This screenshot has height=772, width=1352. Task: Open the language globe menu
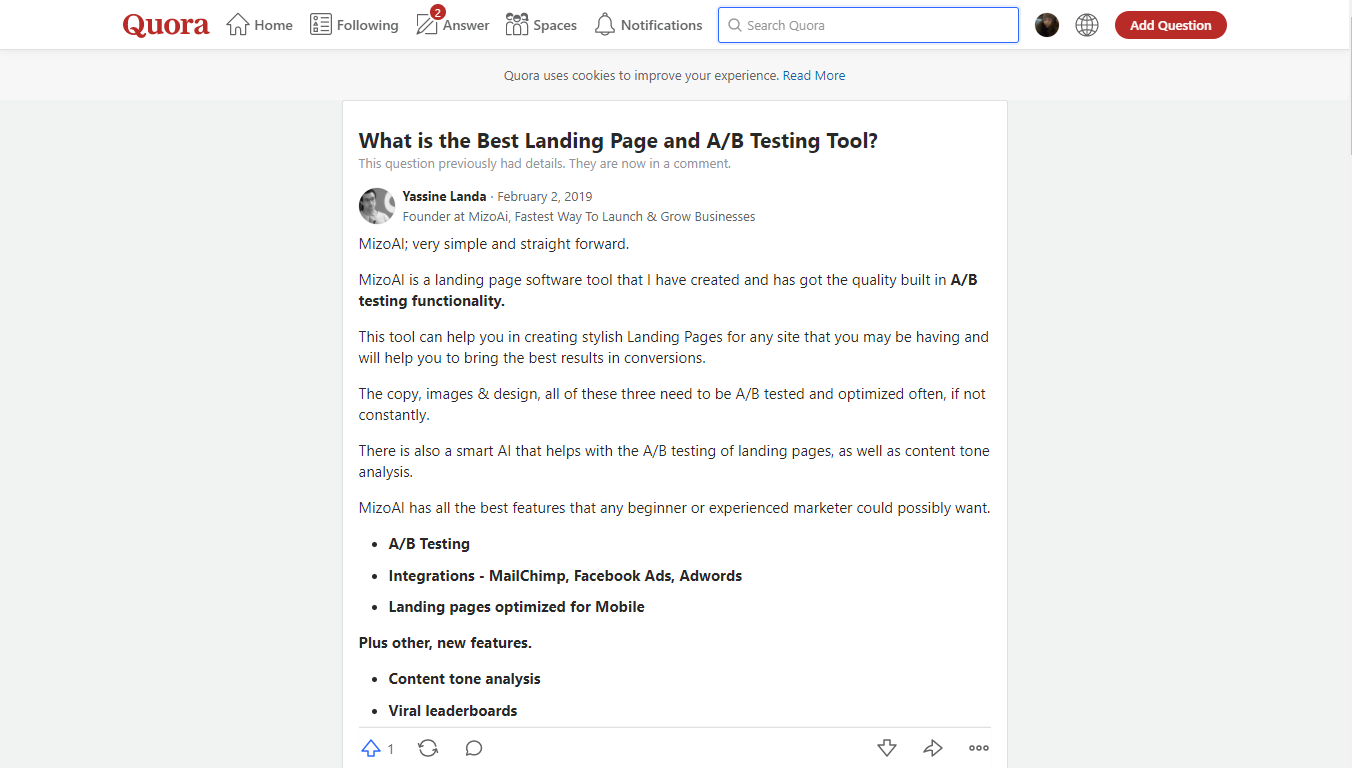(x=1087, y=25)
